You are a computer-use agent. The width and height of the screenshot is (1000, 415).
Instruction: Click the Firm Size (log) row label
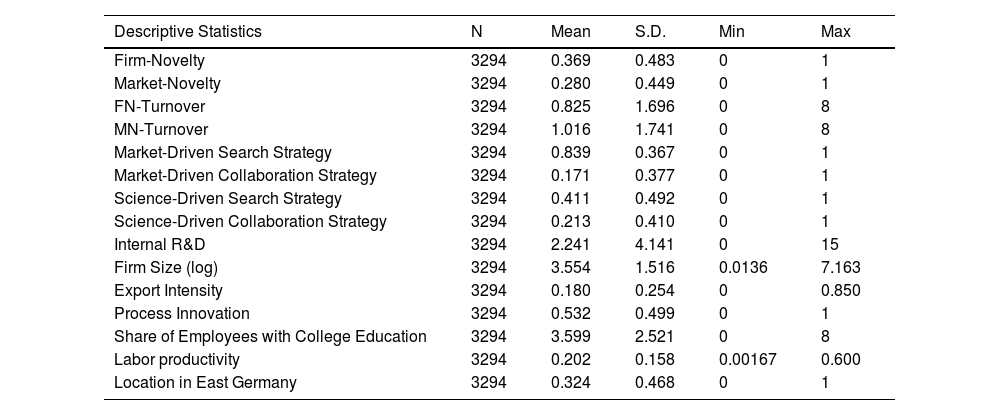click(166, 268)
